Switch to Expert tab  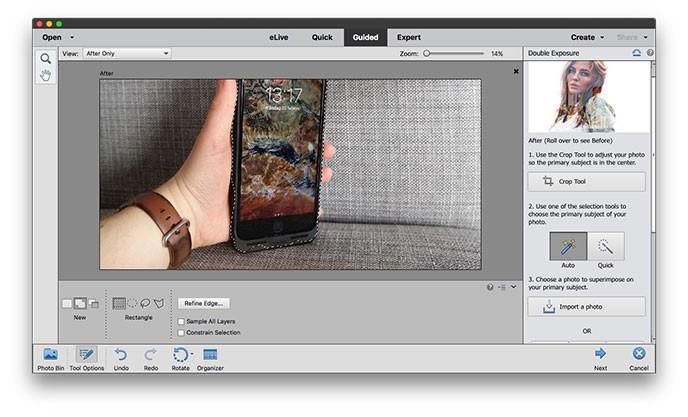[409, 38]
